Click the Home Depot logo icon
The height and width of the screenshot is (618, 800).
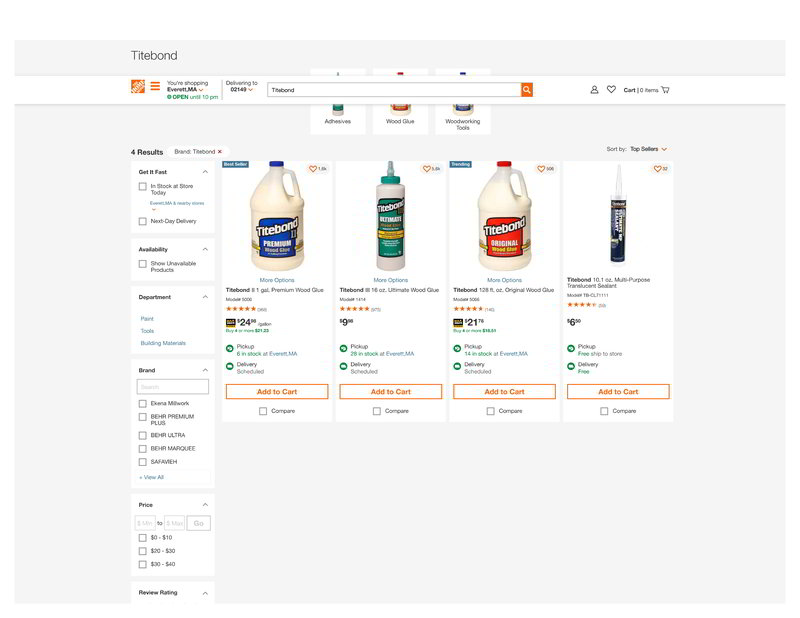(138, 87)
